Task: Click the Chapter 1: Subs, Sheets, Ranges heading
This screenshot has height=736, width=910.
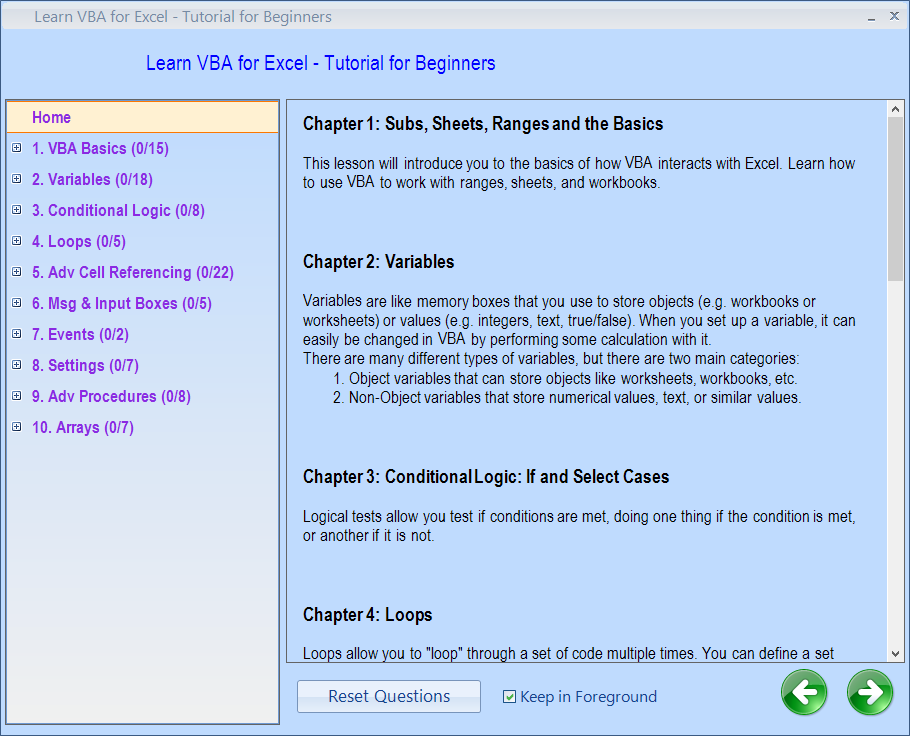Action: pos(483,124)
